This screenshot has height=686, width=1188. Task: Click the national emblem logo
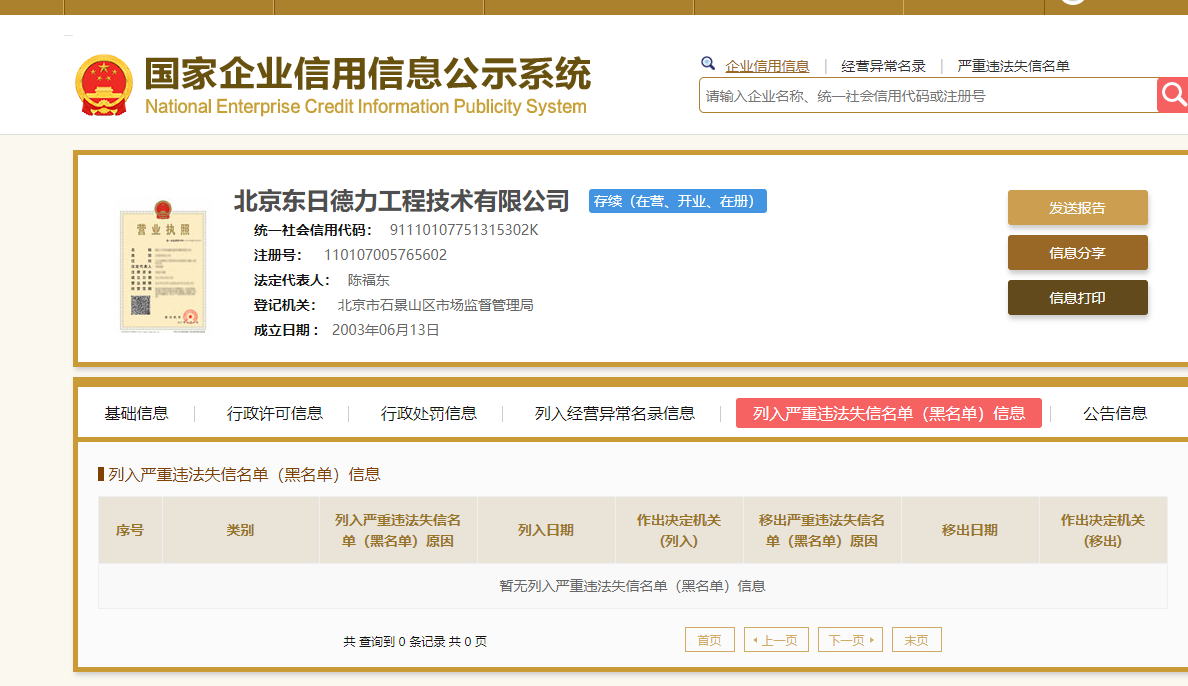104,85
